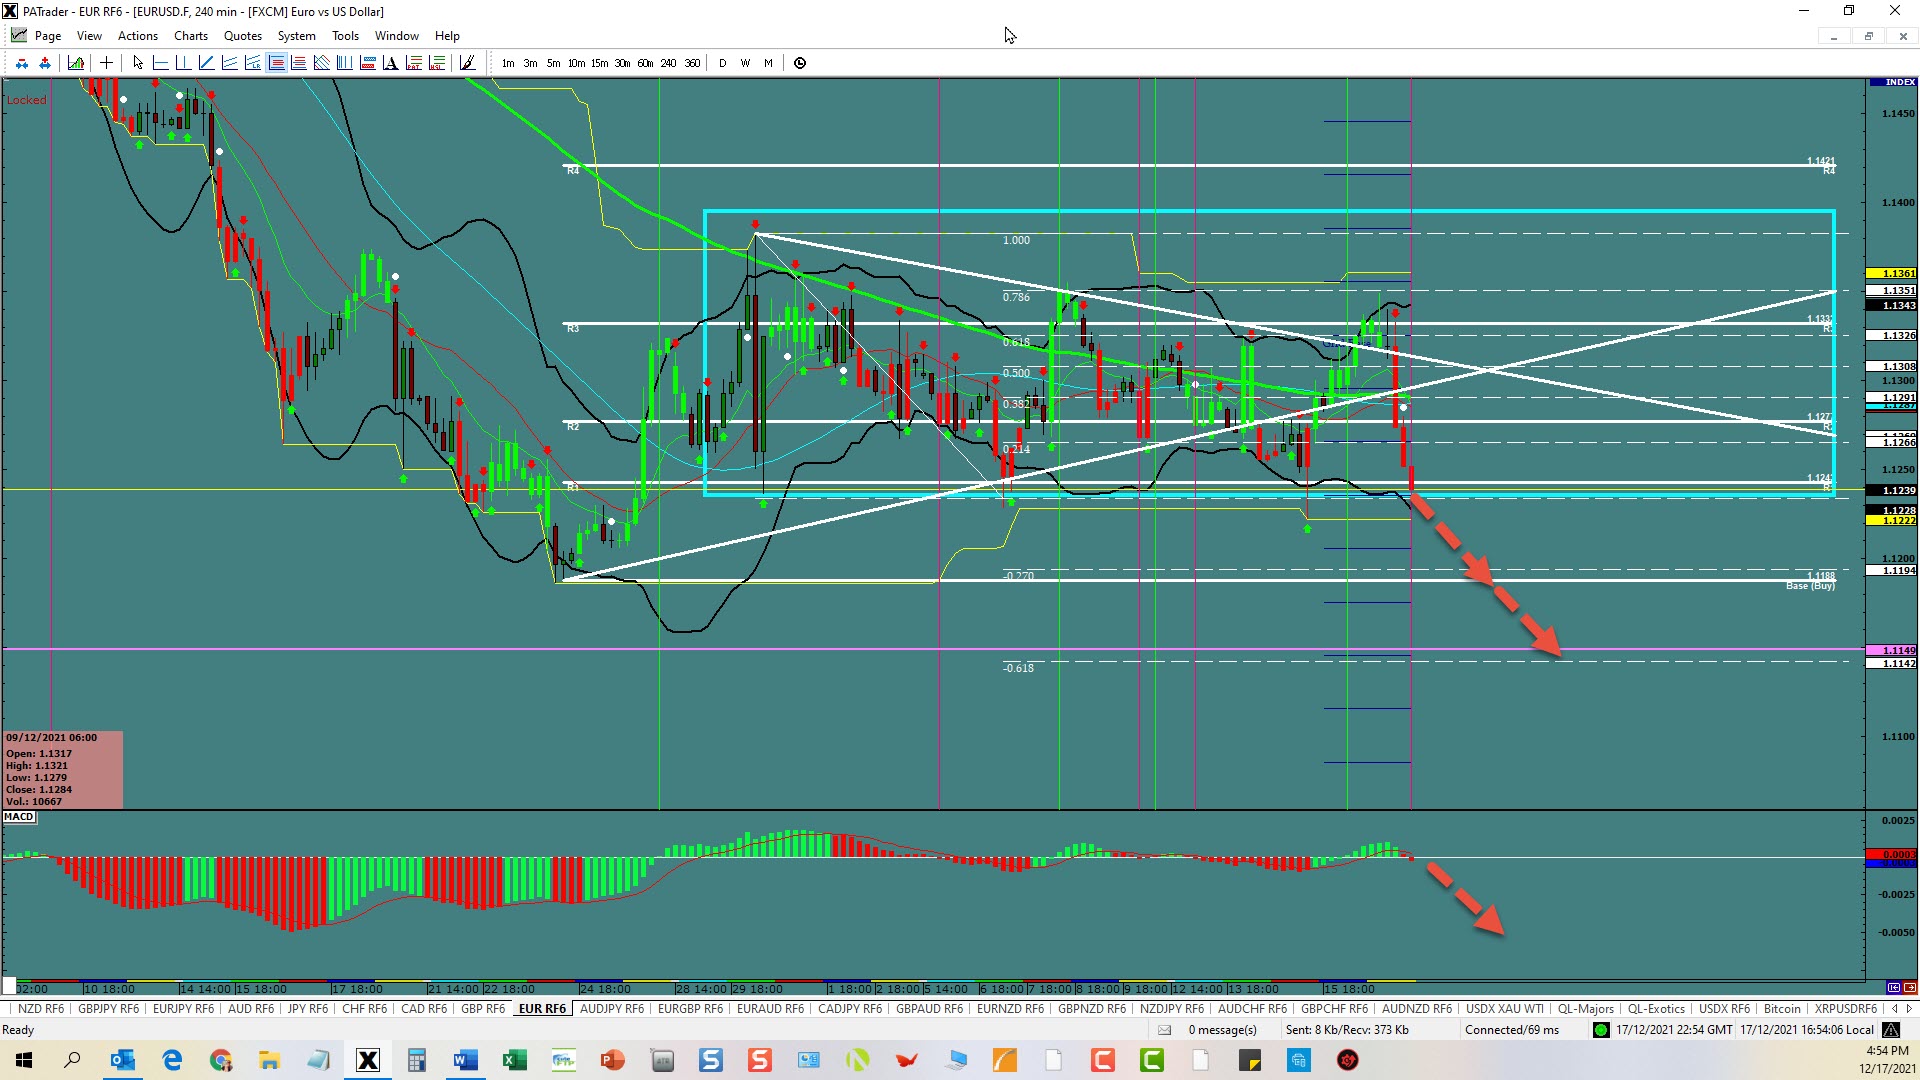Open the drawing brush properties tool
Image resolution: width=1920 pixels, height=1080 pixels.
[x=466, y=63]
